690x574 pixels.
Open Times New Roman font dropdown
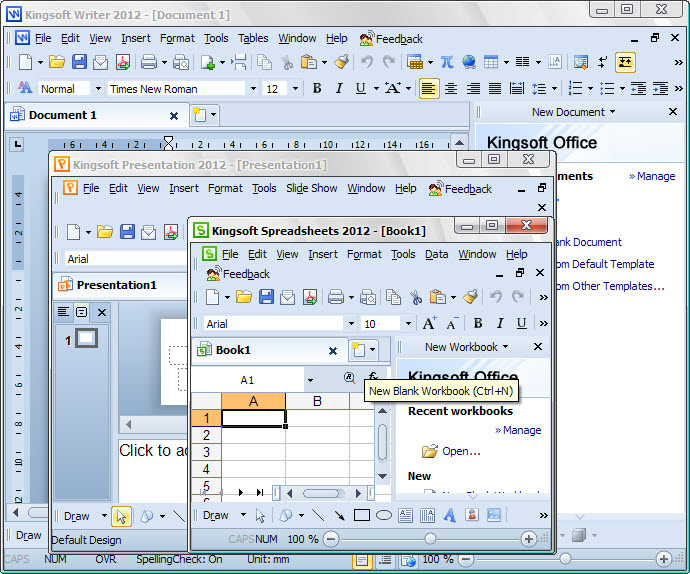253,89
